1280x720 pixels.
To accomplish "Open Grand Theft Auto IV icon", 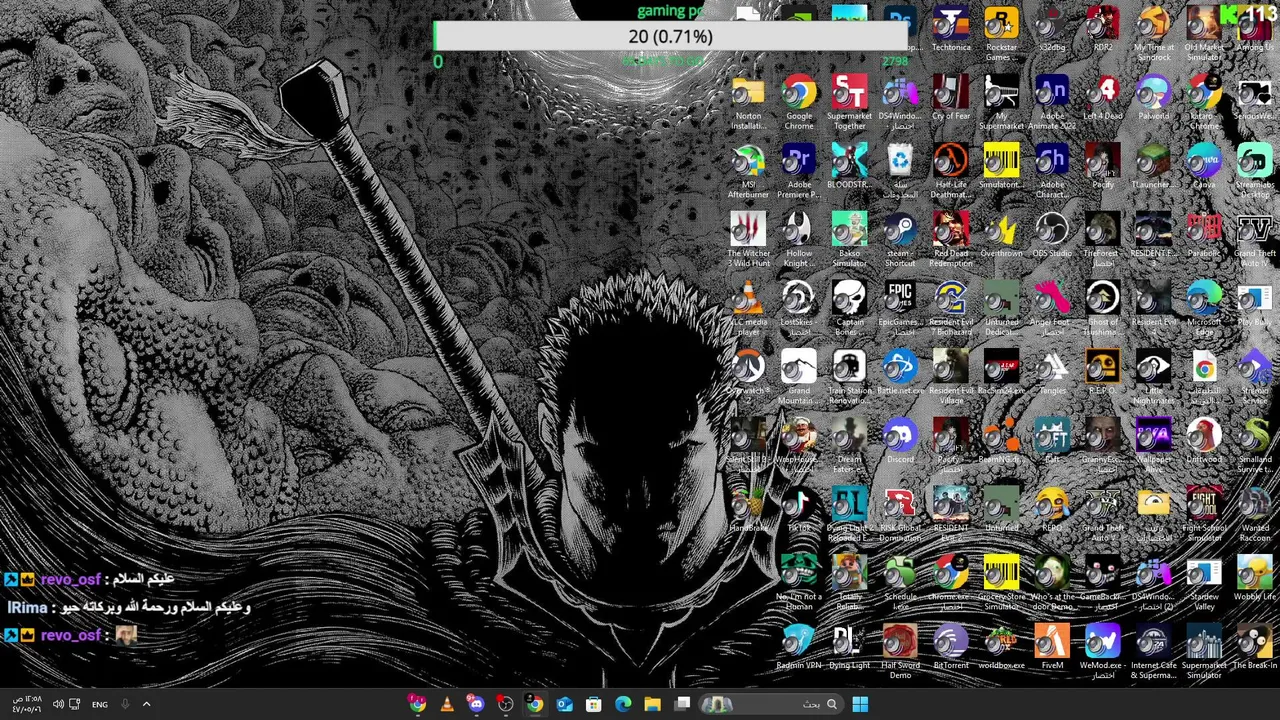I will click(1255, 240).
